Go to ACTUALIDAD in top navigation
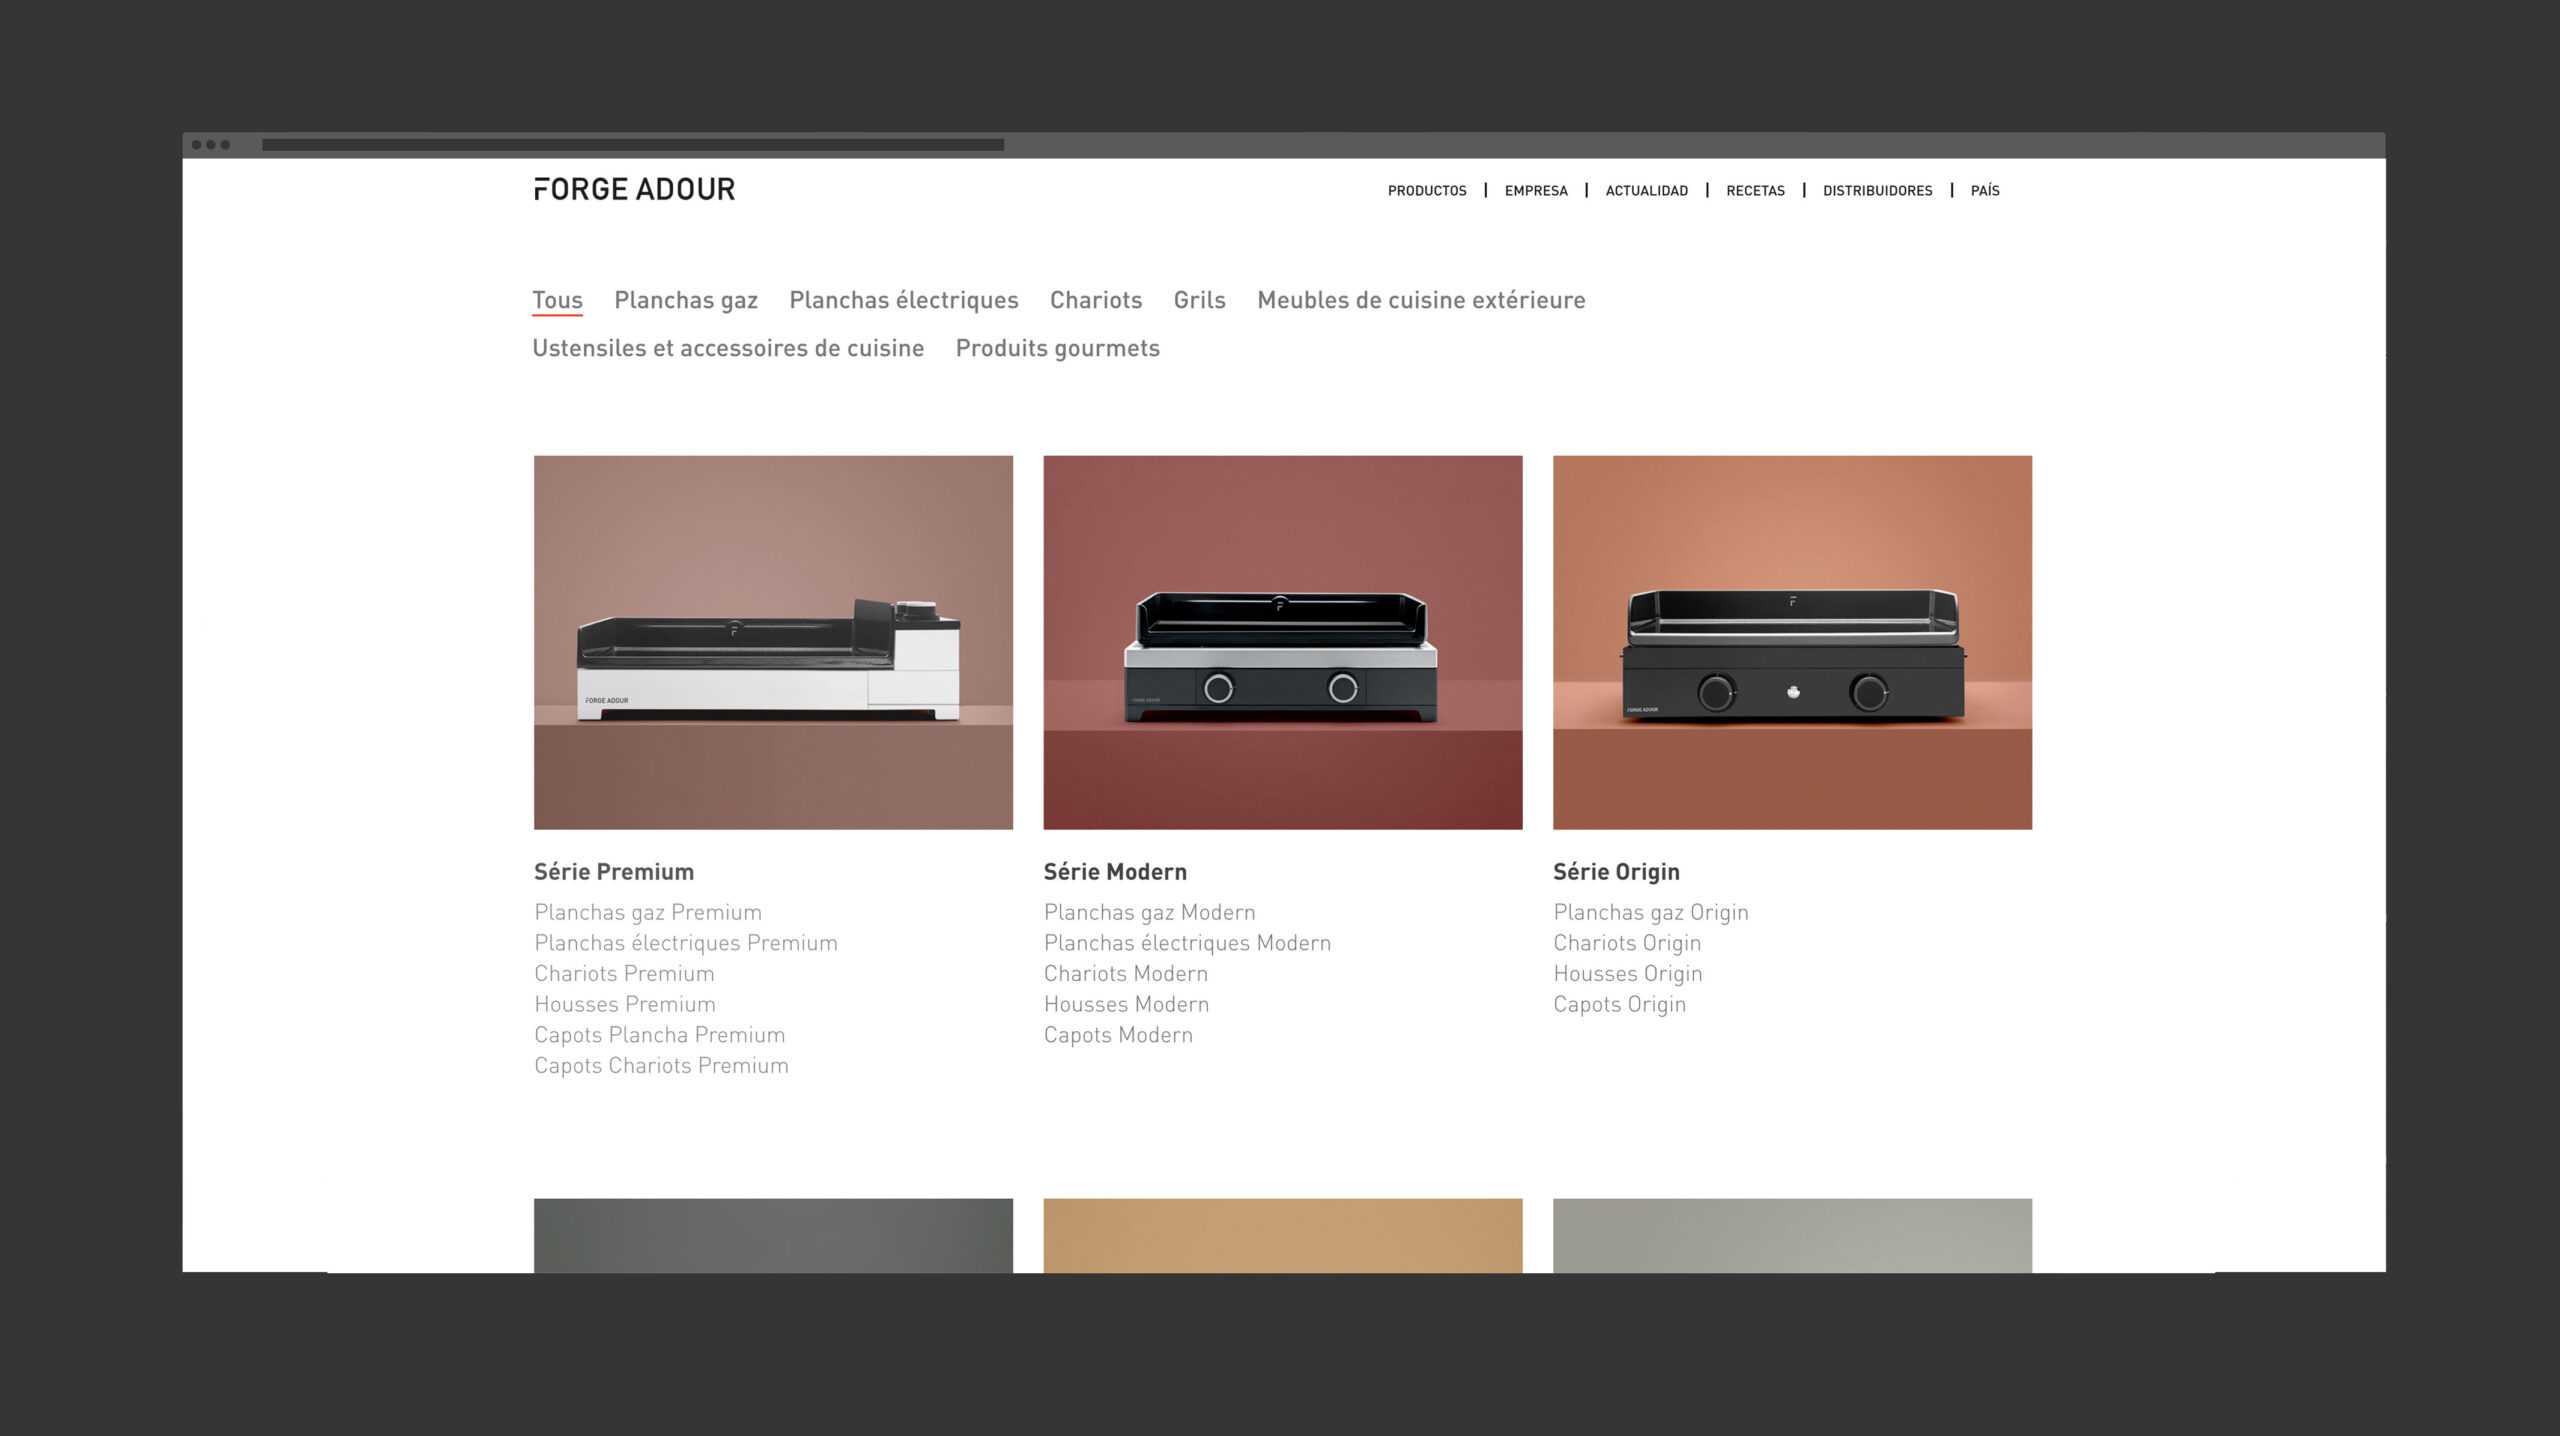Viewport: 2560px width, 1436px height. click(1646, 190)
